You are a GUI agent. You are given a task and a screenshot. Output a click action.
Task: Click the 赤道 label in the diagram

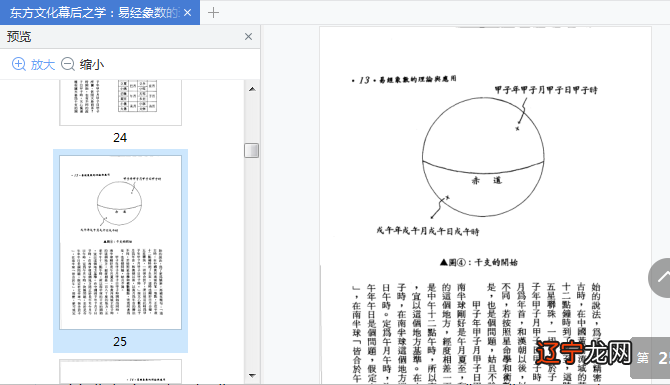click(486, 180)
